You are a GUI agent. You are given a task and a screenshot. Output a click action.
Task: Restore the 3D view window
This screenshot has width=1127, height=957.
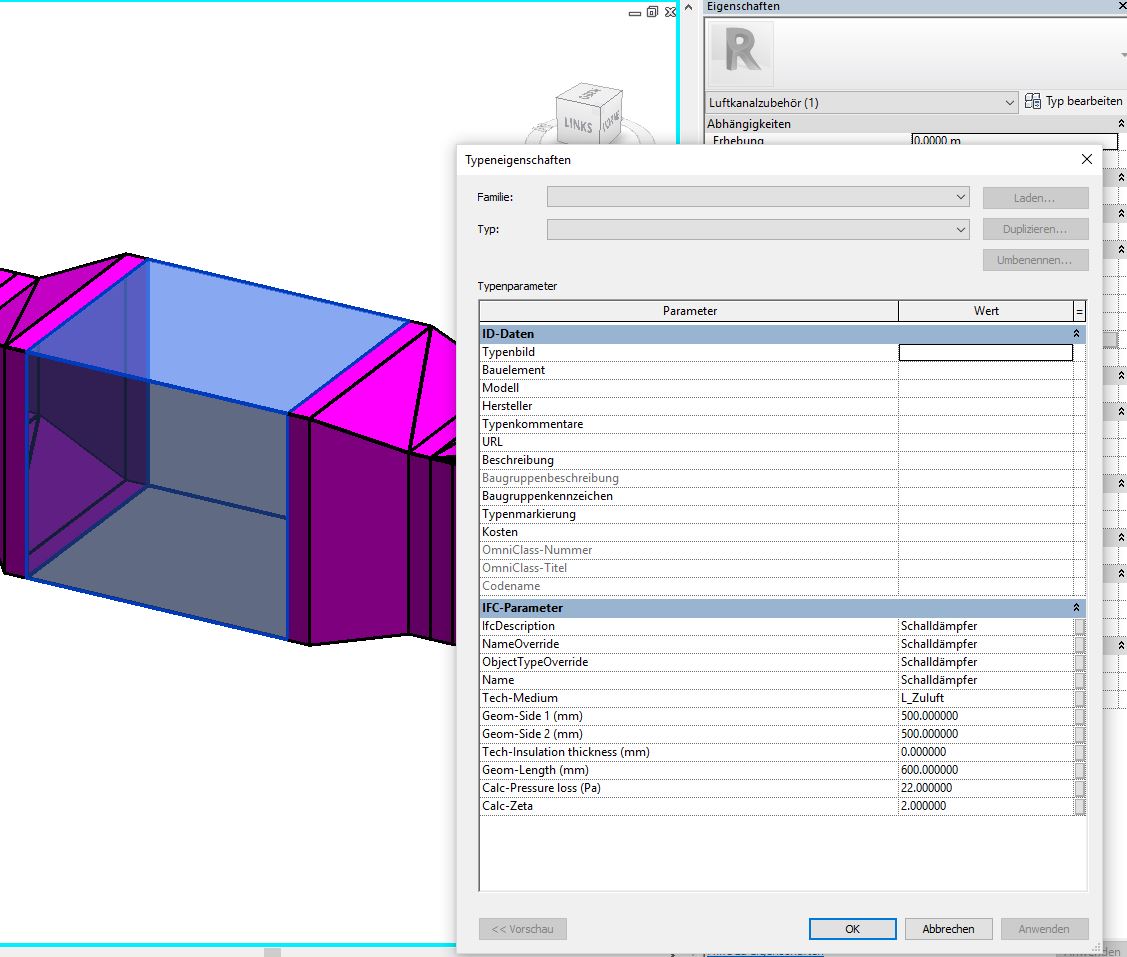(x=652, y=12)
